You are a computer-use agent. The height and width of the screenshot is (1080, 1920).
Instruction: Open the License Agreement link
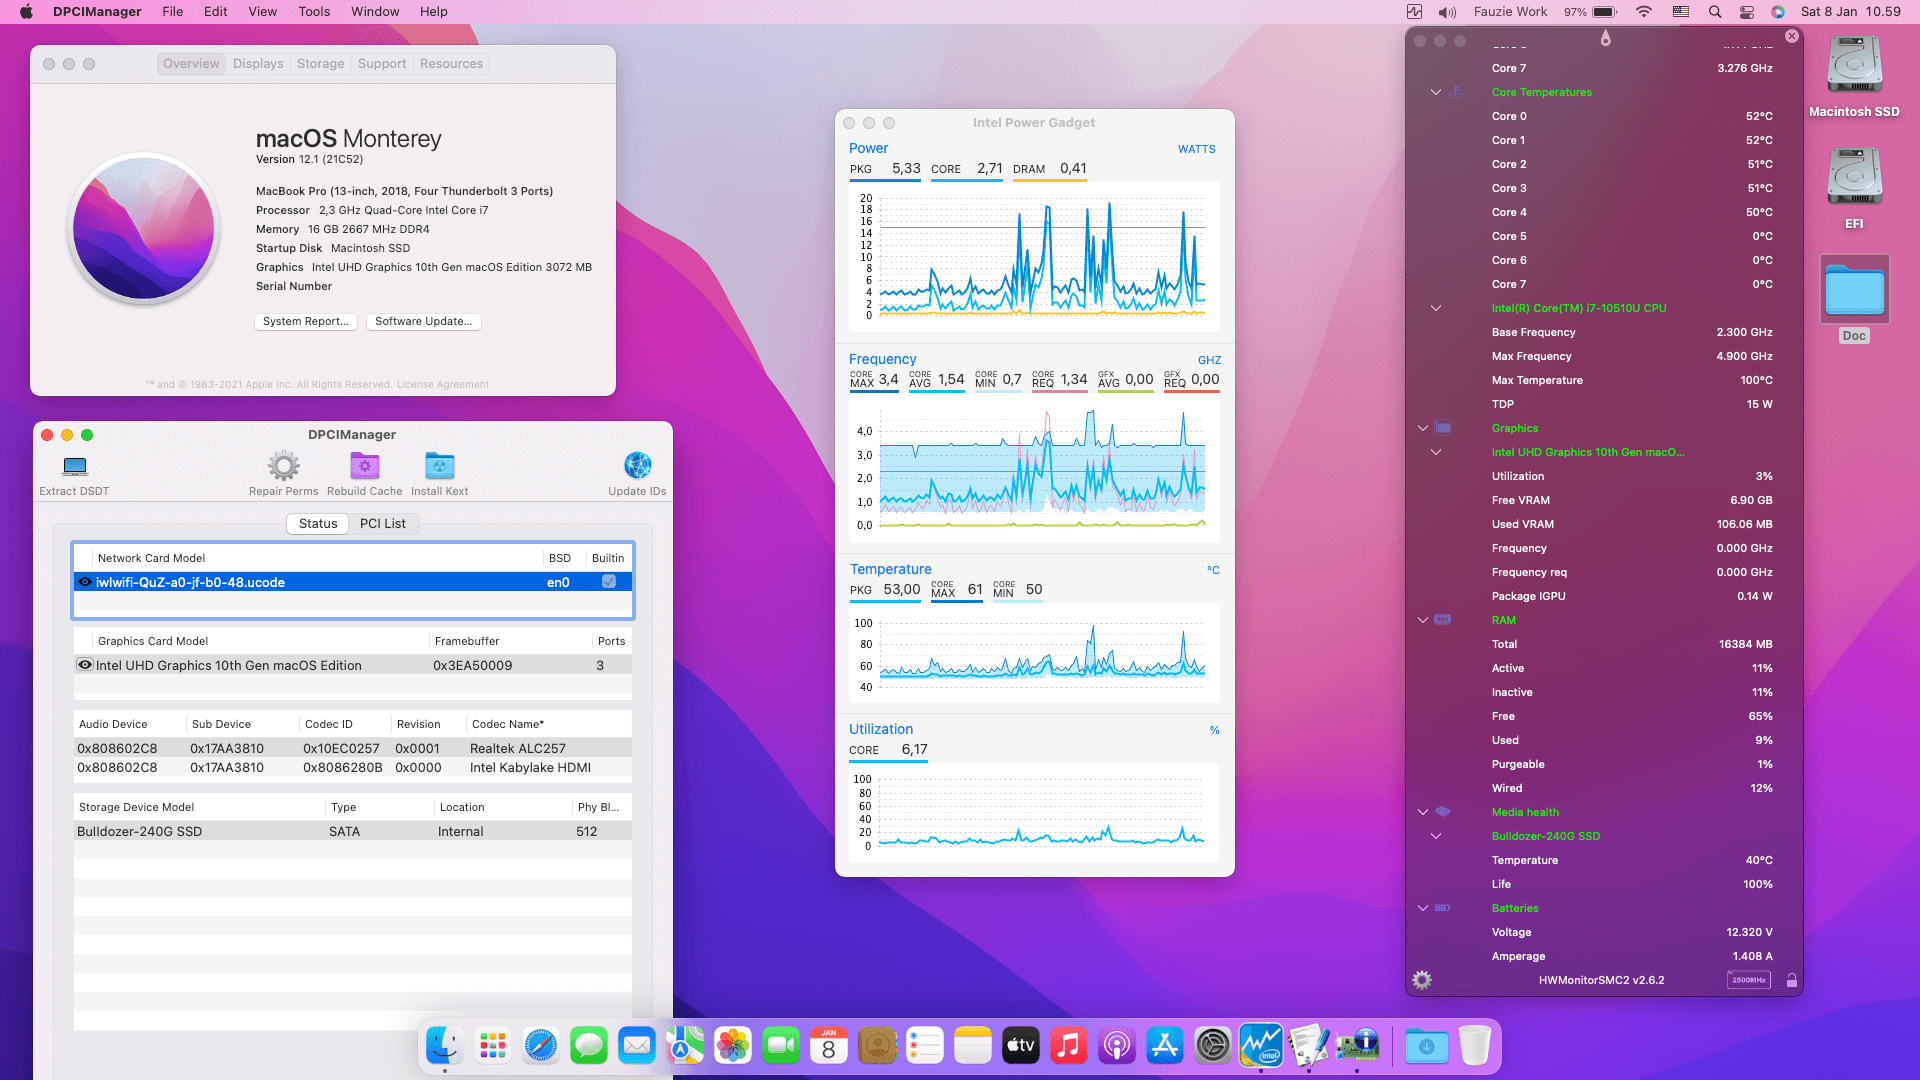[x=443, y=385]
